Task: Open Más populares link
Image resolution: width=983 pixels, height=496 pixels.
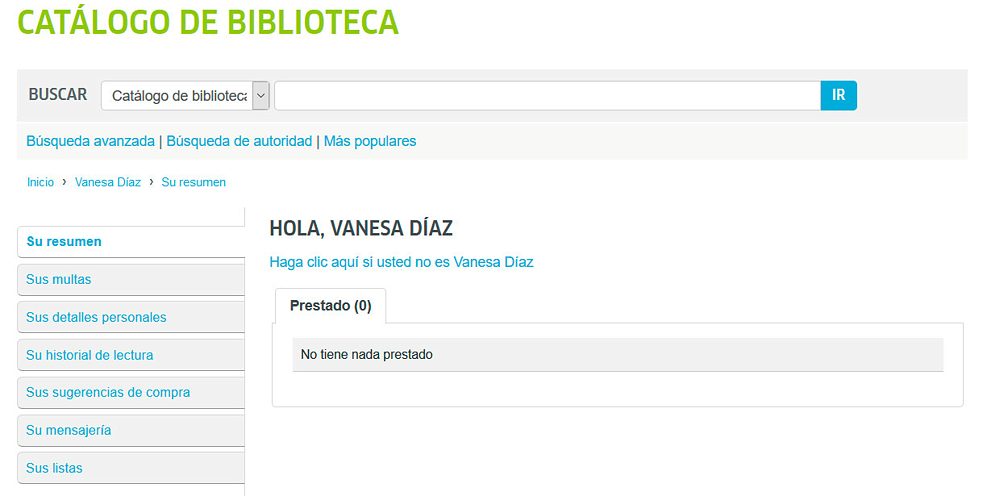Action: pos(370,141)
